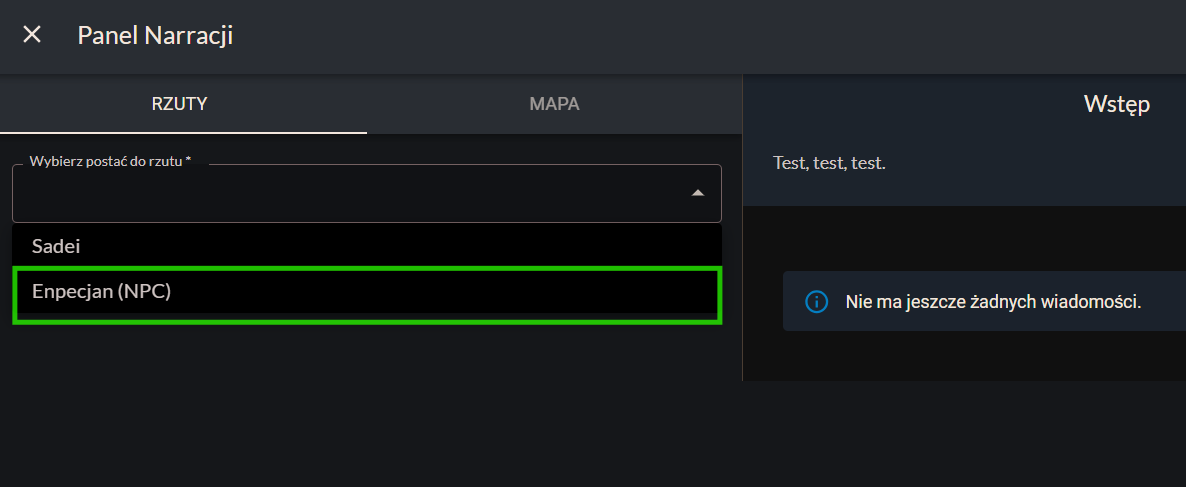
Task: Click the Wstęp section heading
Action: pos(1116,104)
